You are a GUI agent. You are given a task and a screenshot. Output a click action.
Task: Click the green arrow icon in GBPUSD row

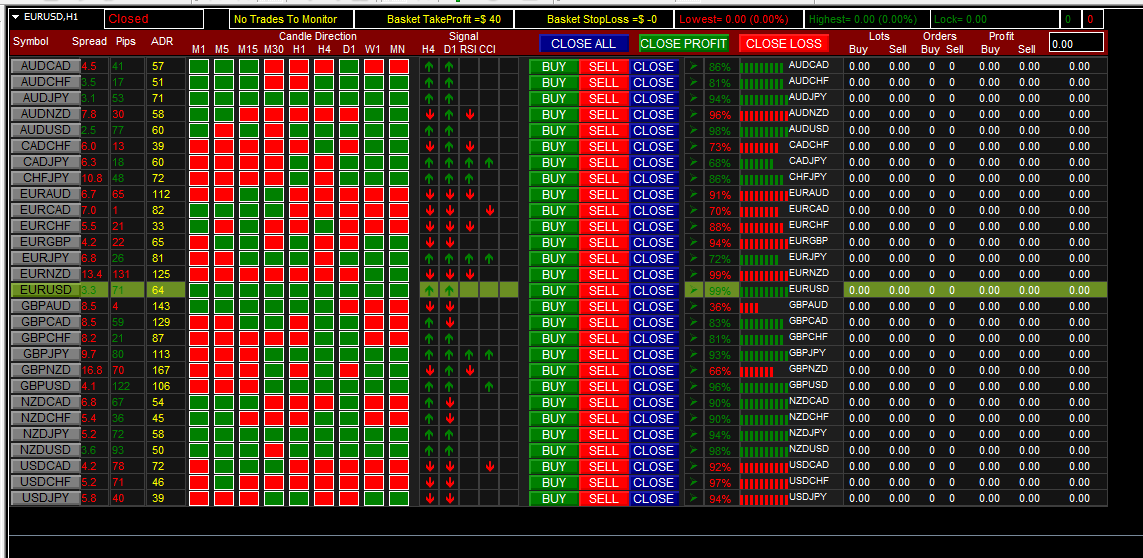point(693,387)
